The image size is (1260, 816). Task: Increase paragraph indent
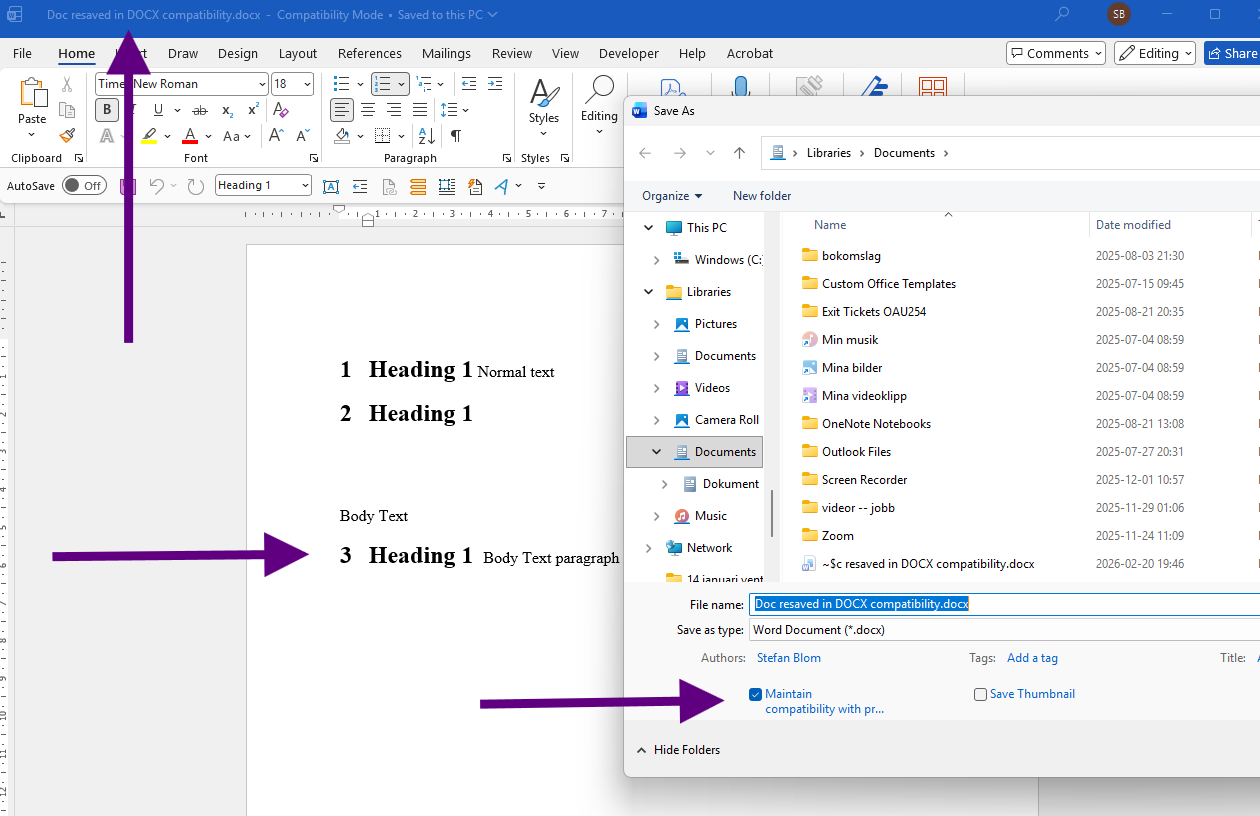click(x=493, y=84)
